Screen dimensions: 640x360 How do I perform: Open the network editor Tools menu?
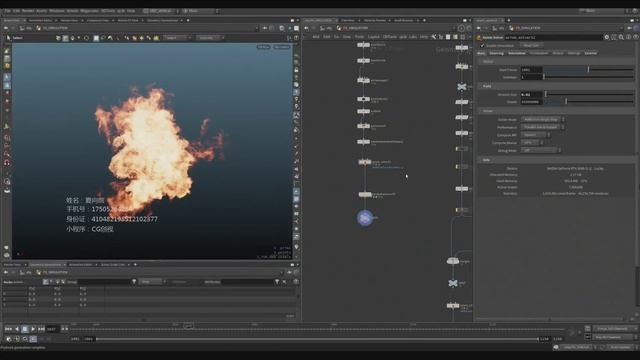point(359,37)
